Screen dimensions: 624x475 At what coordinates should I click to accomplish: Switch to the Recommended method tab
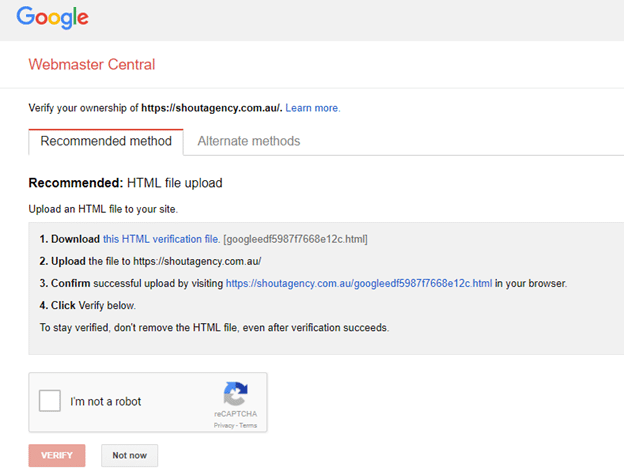[106, 141]
